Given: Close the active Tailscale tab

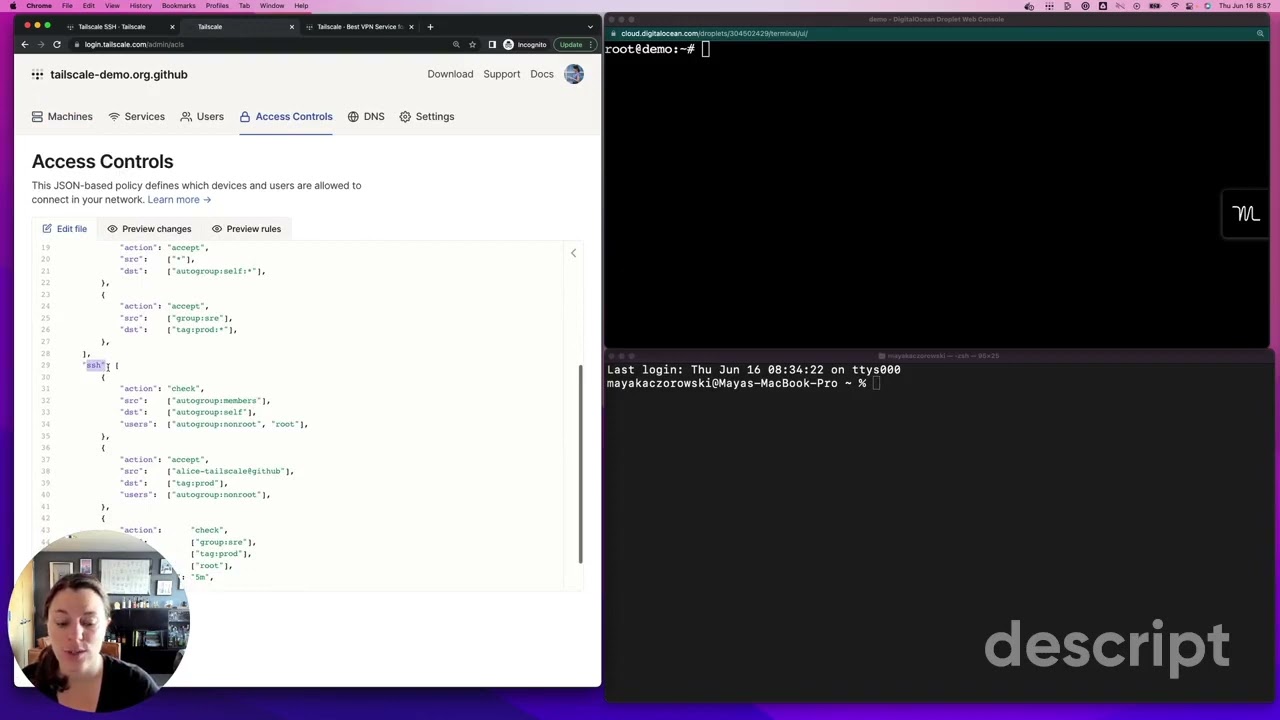Looking at the screenshot, I should click(292, 27).
